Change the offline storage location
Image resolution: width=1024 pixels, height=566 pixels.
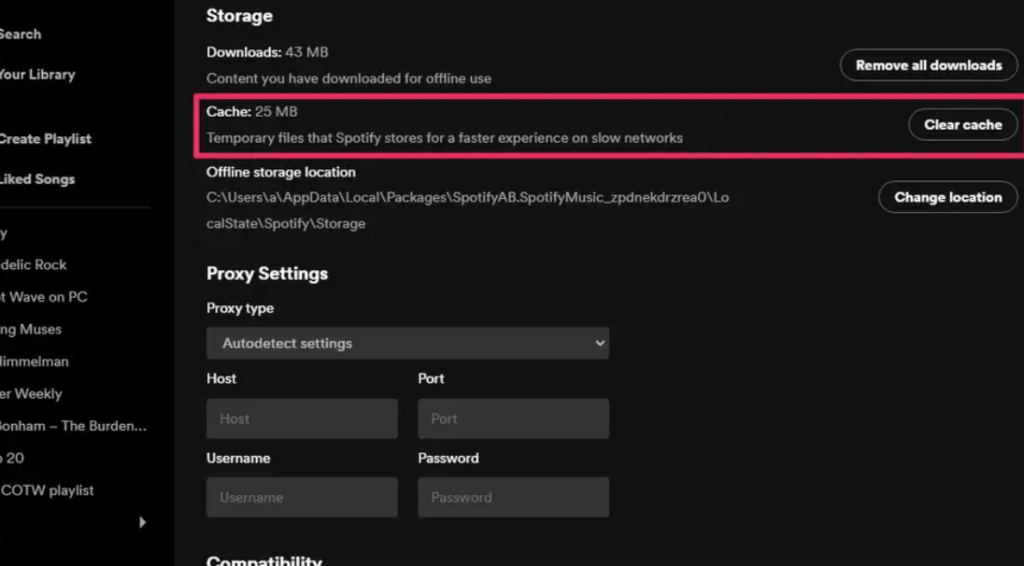click(948, 197)
